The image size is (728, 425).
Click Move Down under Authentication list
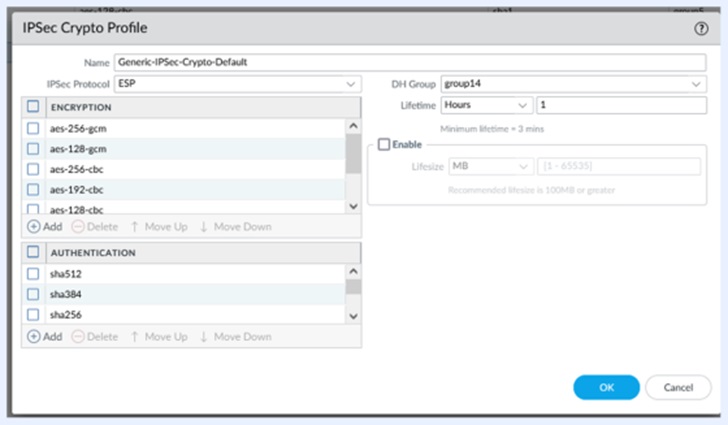tap(235, 337)
